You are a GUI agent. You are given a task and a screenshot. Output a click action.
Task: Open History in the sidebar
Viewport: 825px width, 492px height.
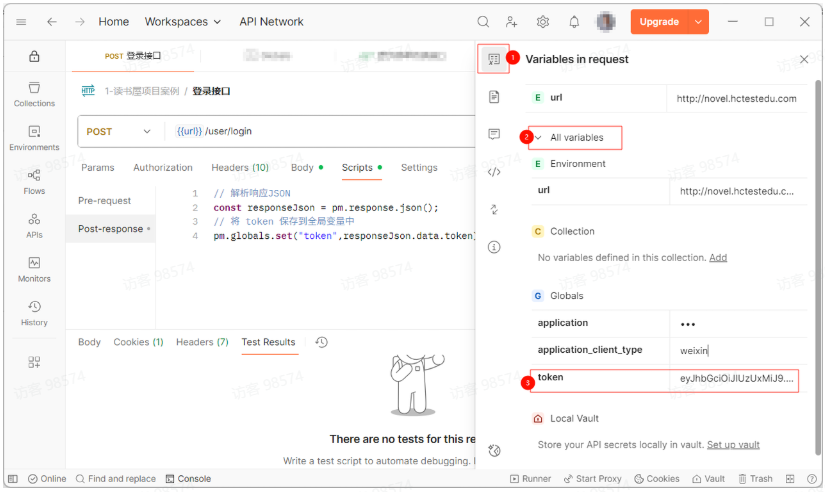click(x=34, y=313)
